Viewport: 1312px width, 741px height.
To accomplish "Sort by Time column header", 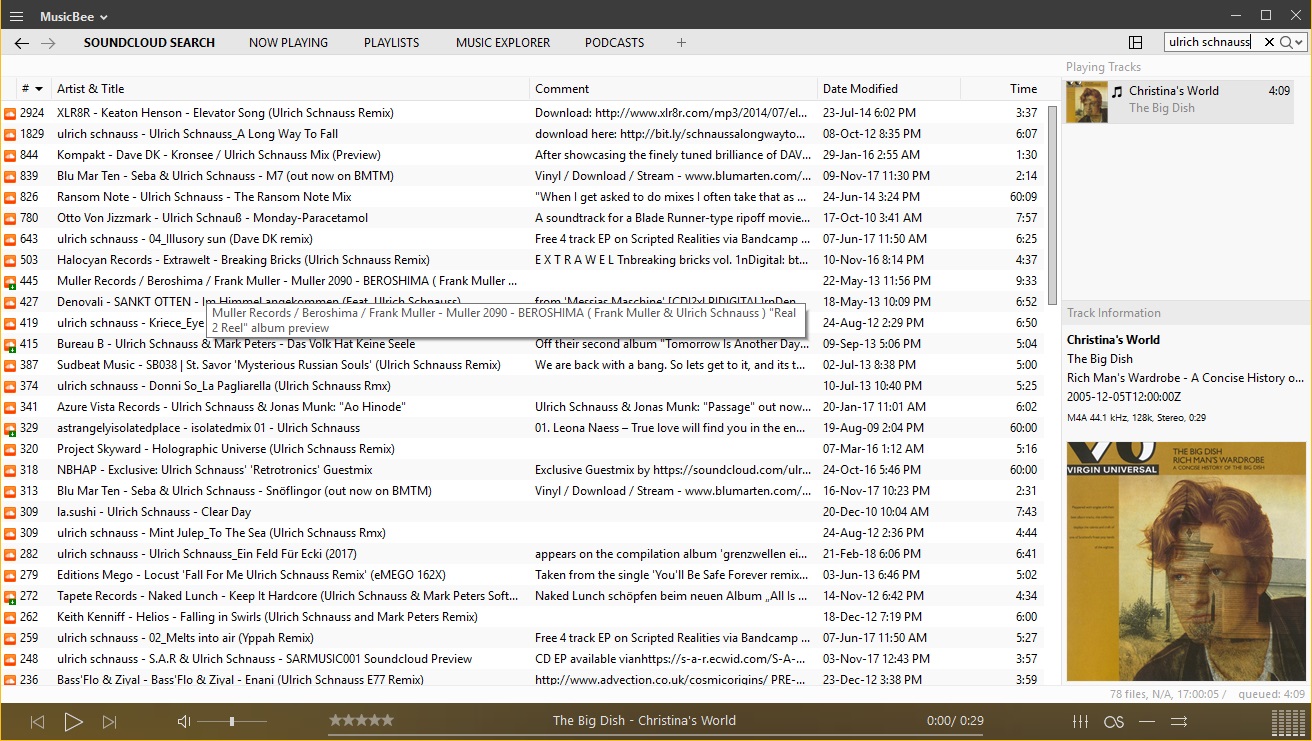I will pyautogui.click(x=1002, y=89).
